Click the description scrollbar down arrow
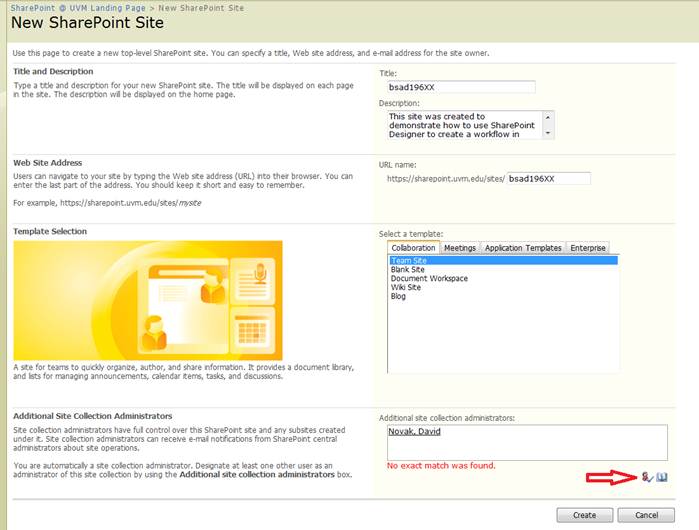The height and width of the screenshot is (530, 699). pos(548,133)
